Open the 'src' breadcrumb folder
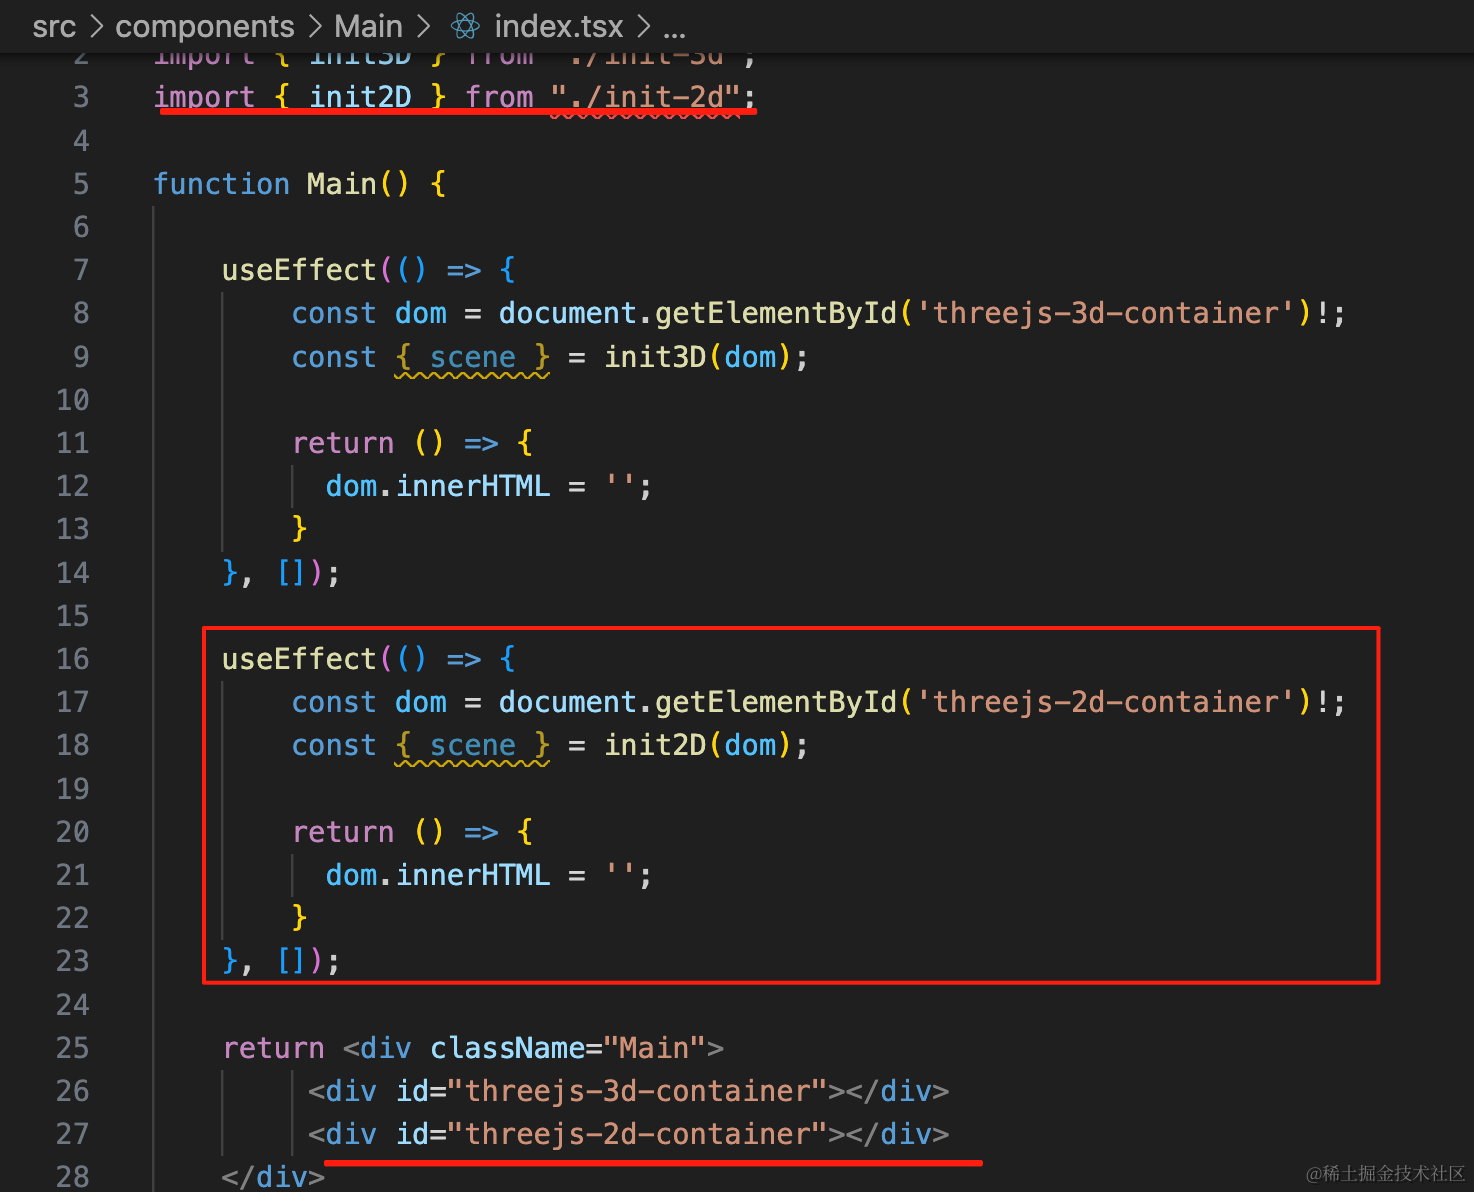 coord(54,27)
